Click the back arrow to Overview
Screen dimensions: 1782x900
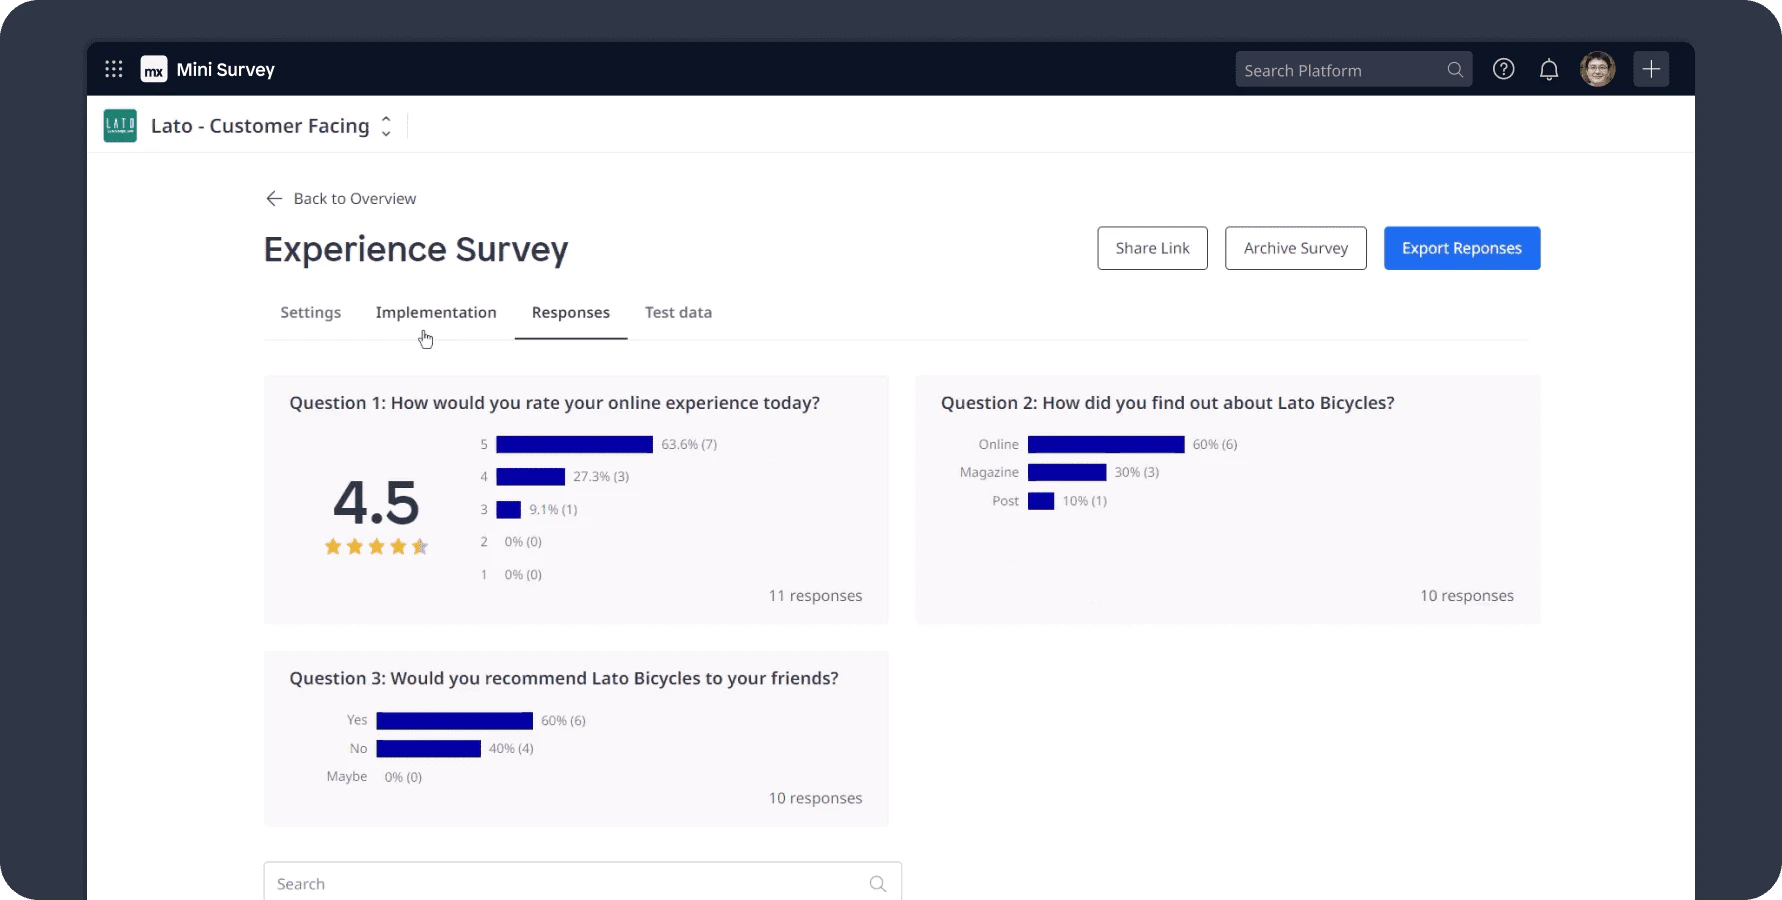[x=273, y=198]
